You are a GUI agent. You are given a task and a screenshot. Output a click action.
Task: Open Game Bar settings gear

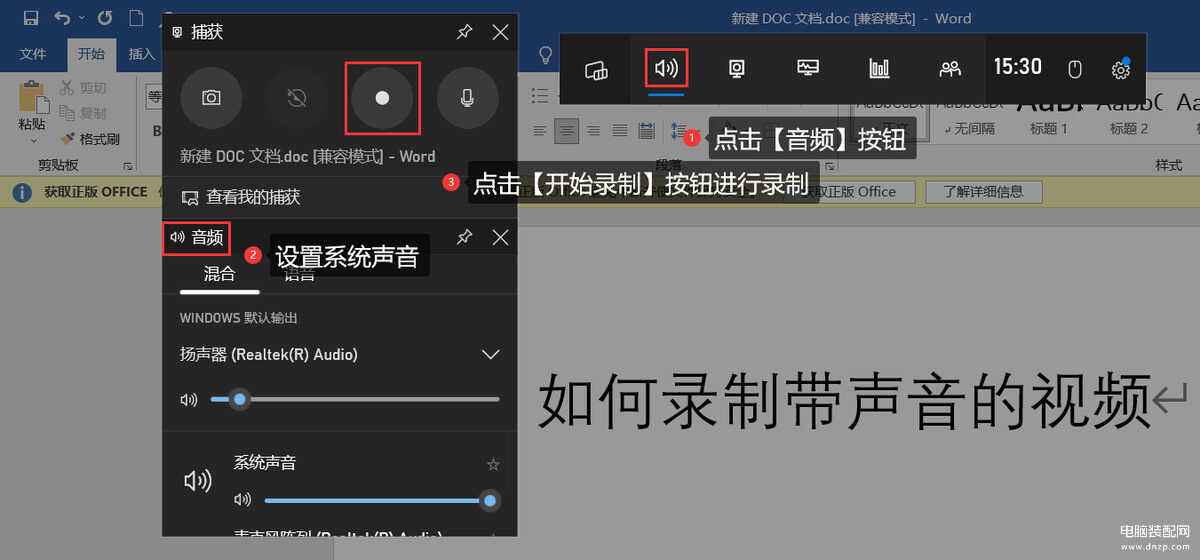(x=1121, y=69)
